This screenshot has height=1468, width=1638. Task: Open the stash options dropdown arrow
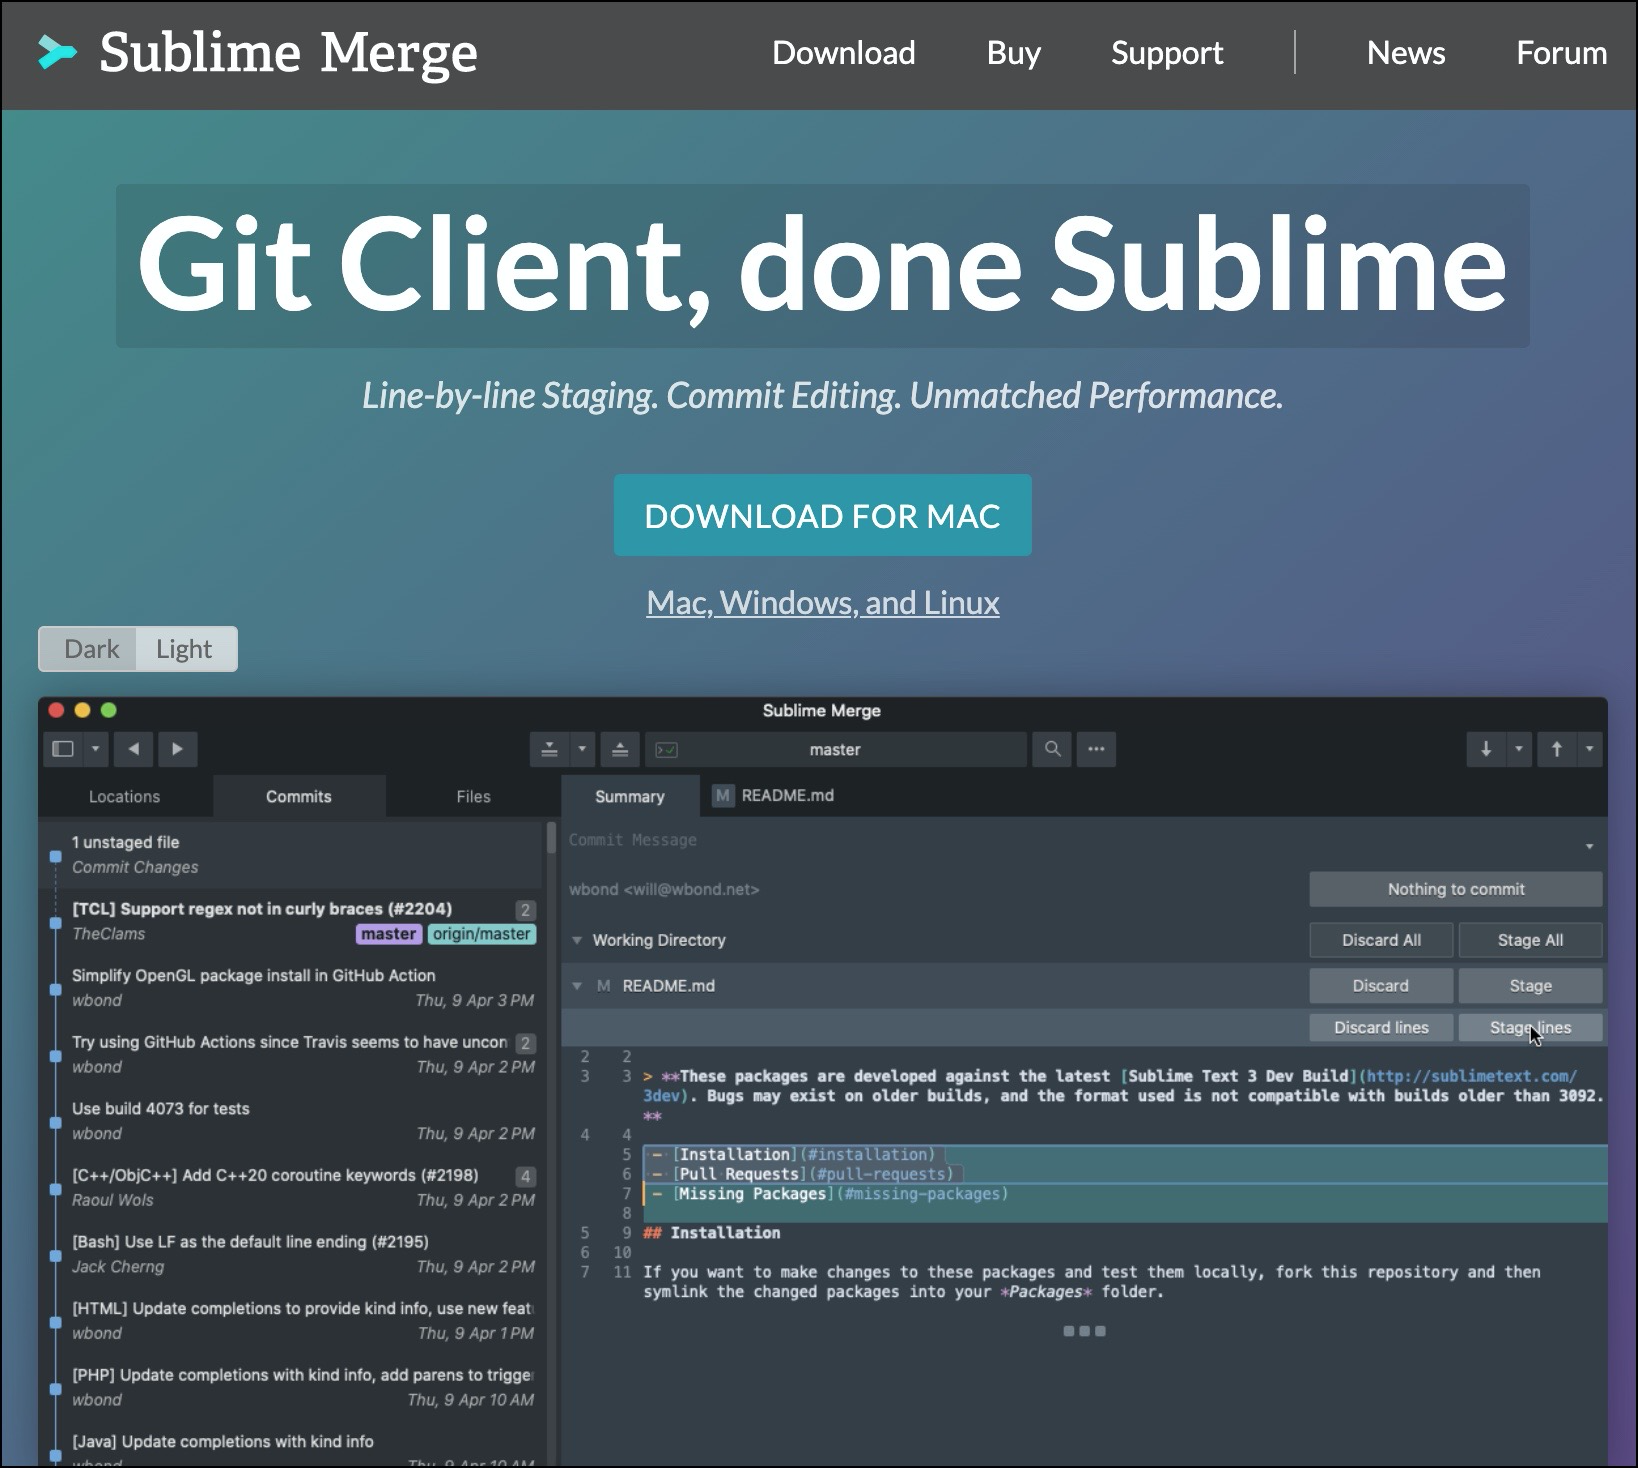582,749
